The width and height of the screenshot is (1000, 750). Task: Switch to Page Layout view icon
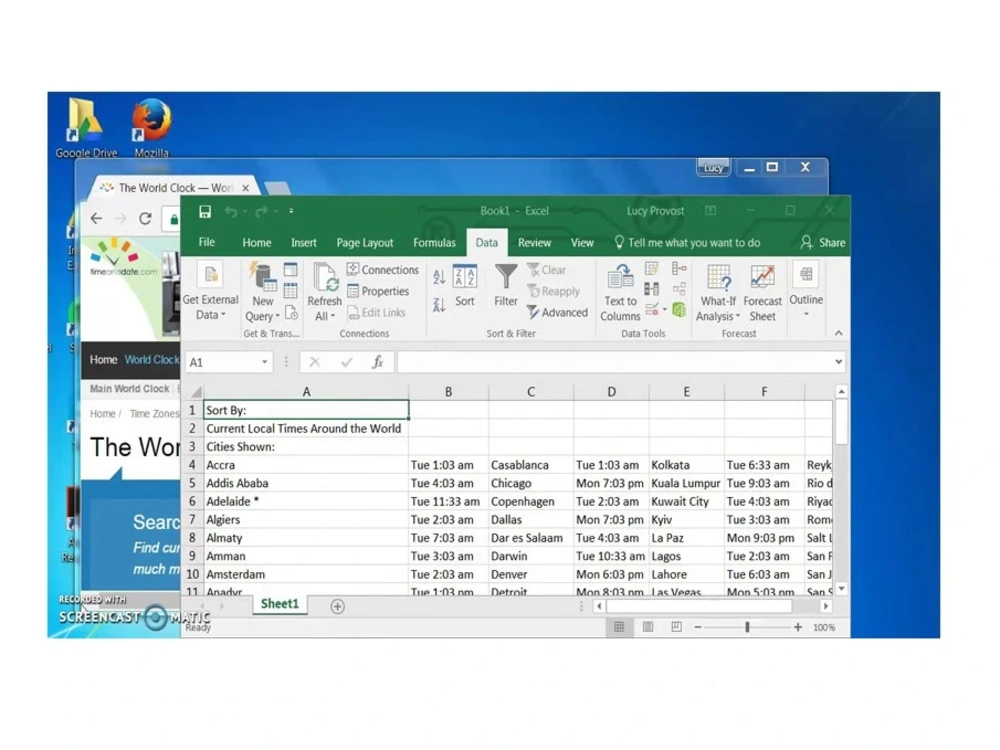coord(648,627)
